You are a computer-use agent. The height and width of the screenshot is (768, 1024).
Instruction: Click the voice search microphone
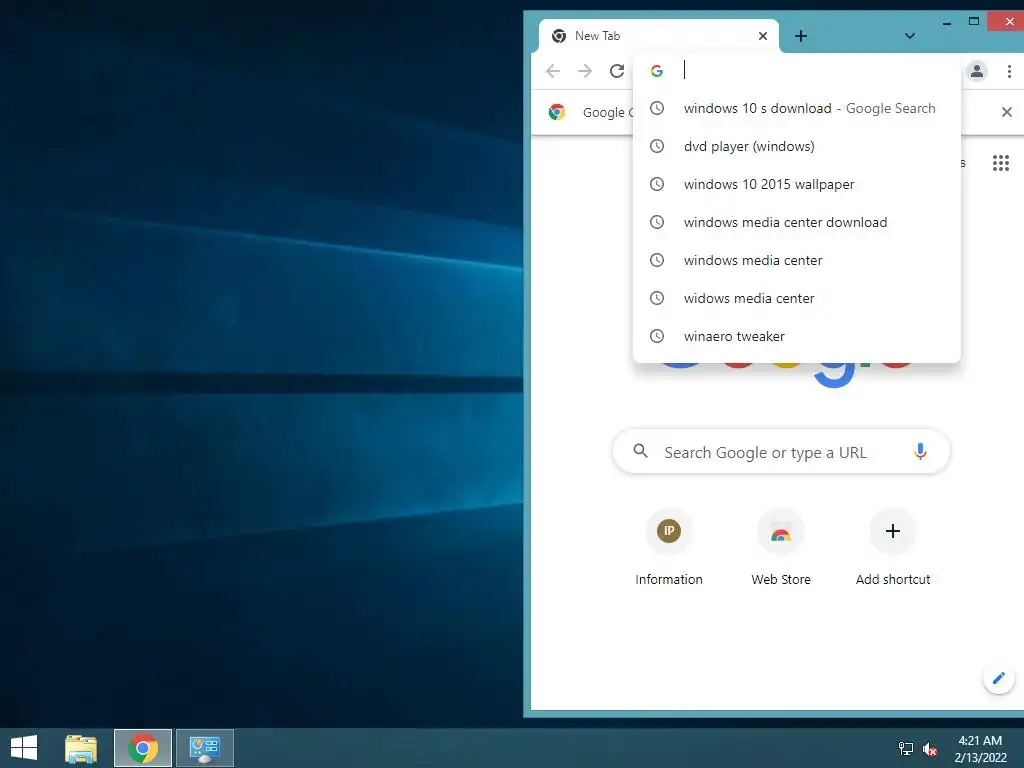920,451
